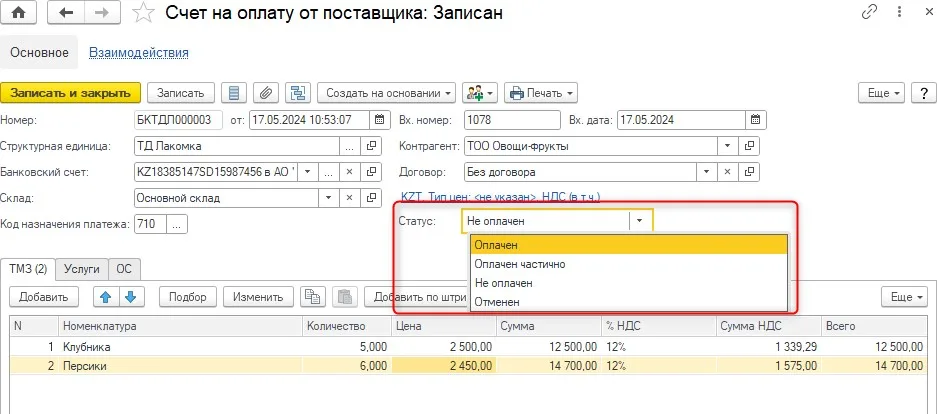Copy rows to clipboard icon
Screen dimensions: 937x414
[x=311, y=296]
